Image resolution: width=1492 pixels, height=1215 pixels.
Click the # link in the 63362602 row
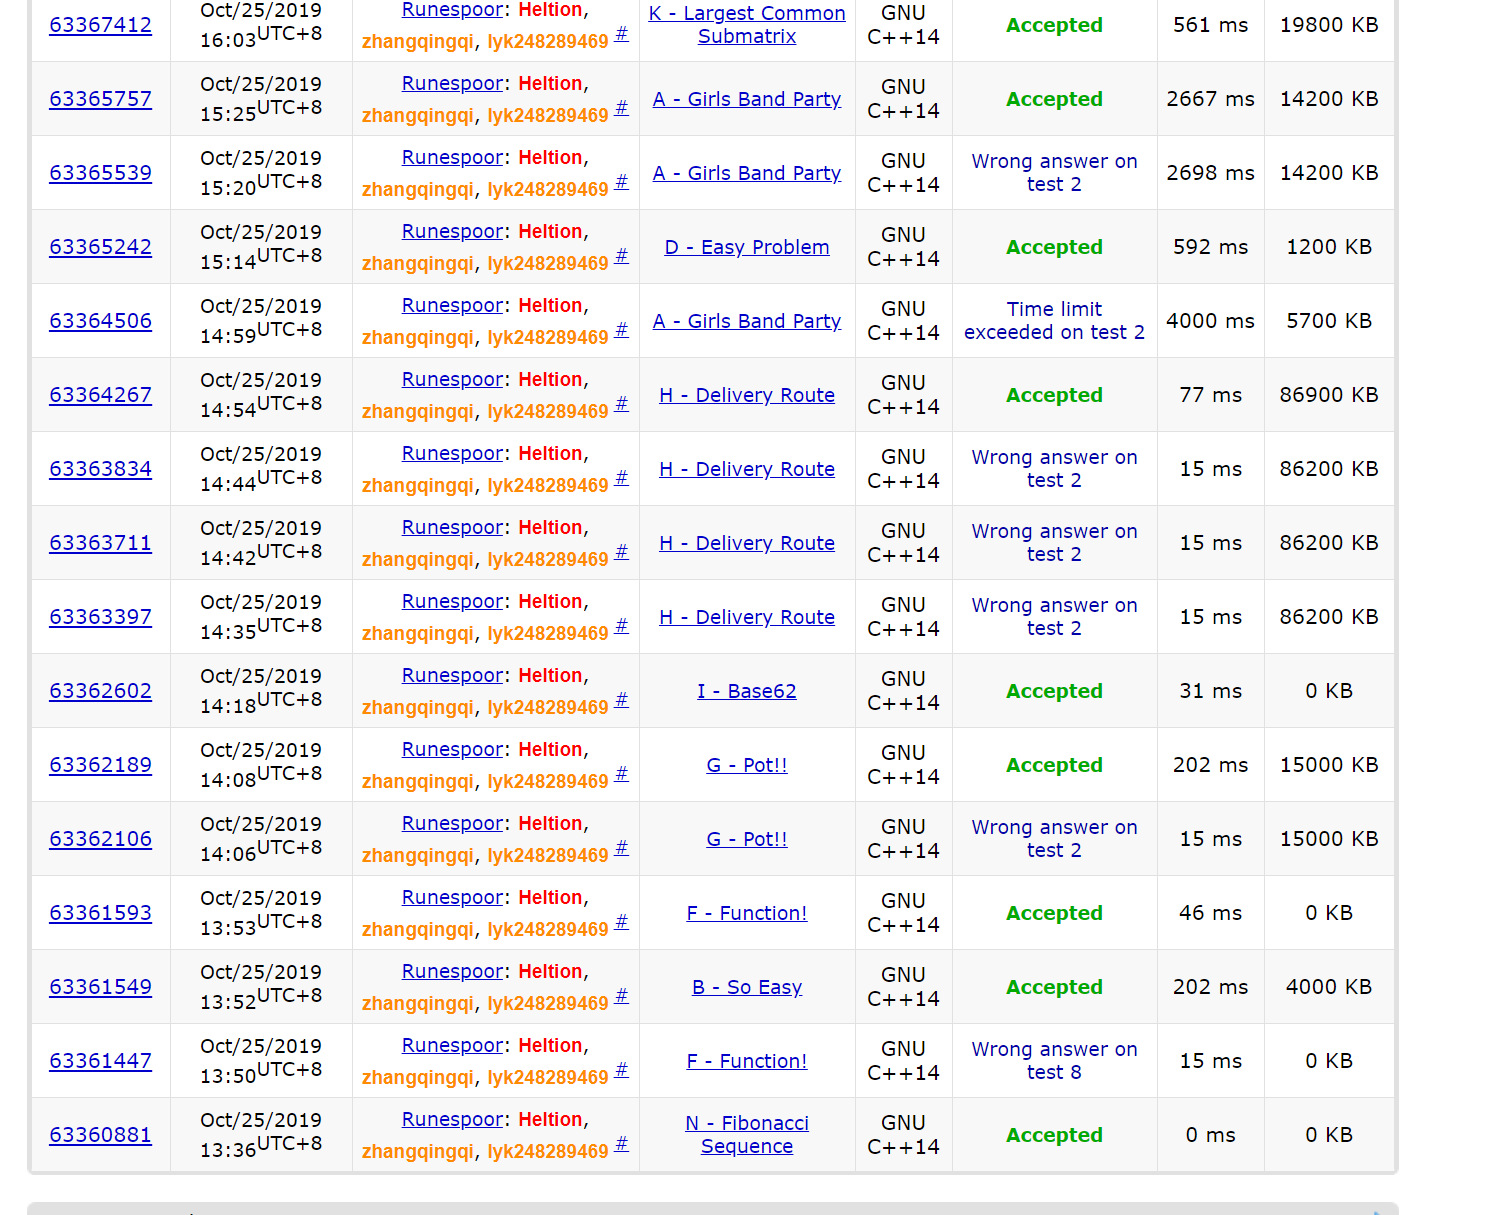621,700
